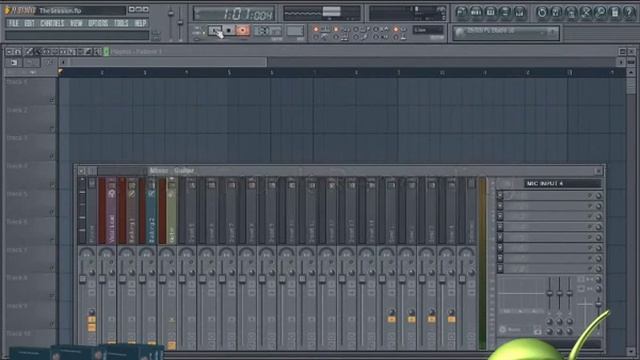Screen dimensions: 640x360
Task: Click the undo history round icon
Action: pos(542,12)
